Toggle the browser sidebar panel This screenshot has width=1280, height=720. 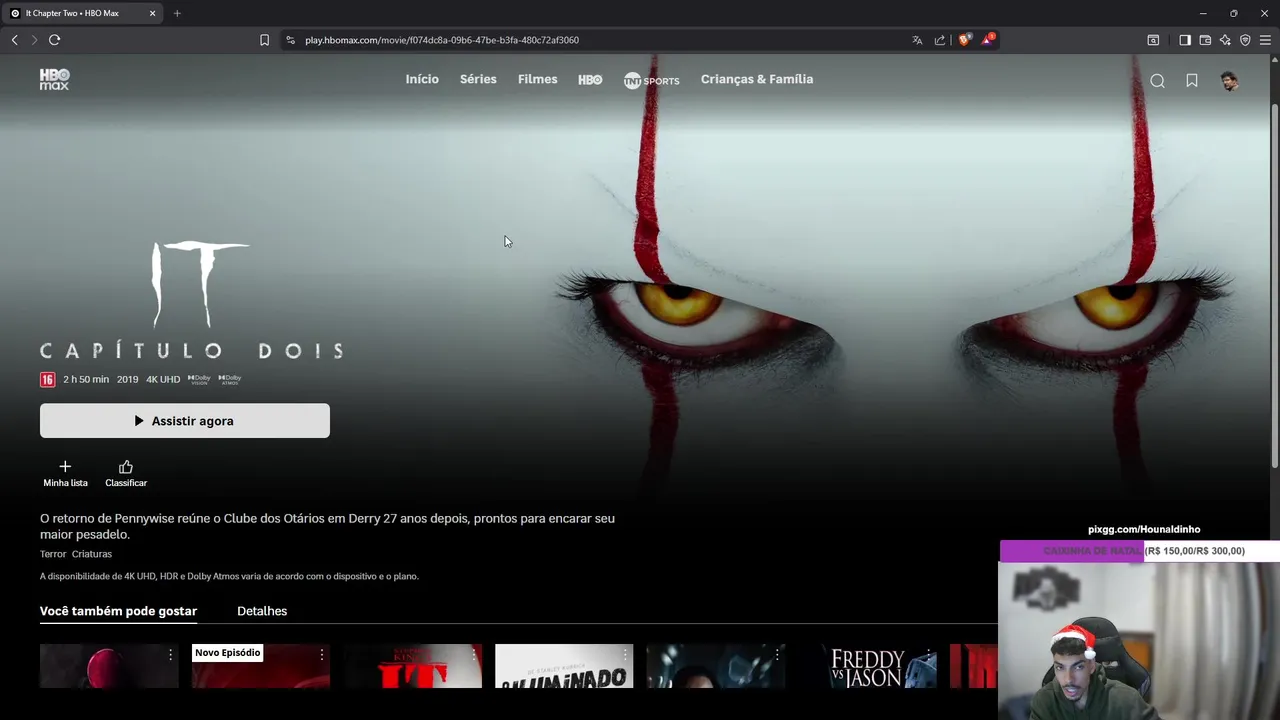point(1185,40)
